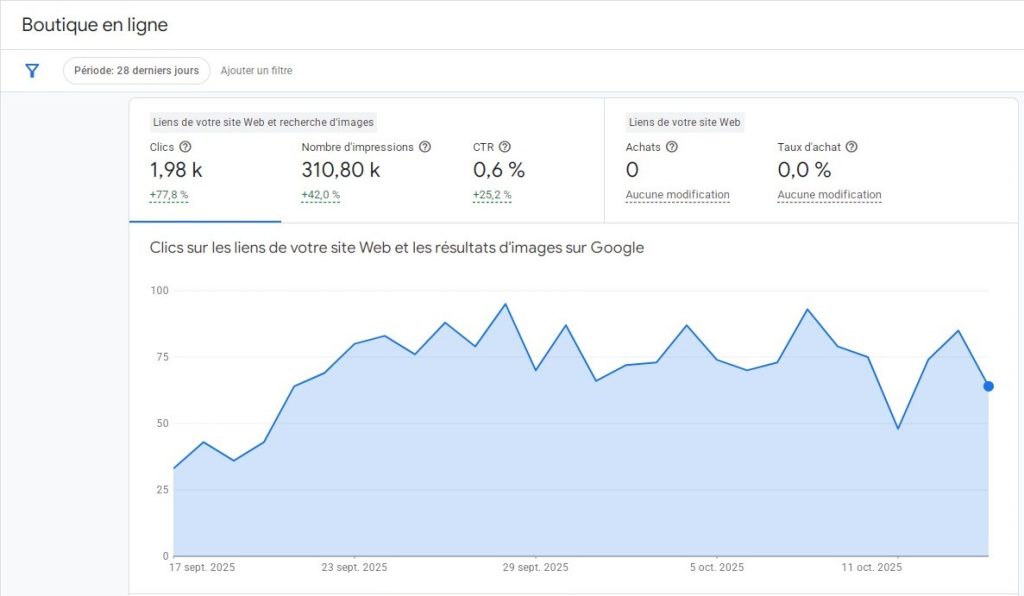The width and height of the screenshot is (1024, 596).
Task: Click the +25,2 % change under CTR
Action: (492, 195)
